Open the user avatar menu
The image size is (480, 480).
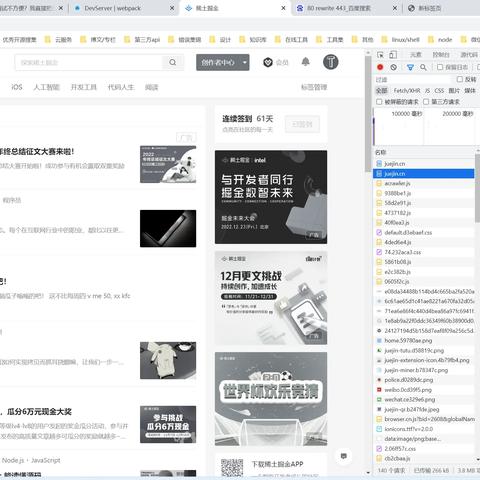click(x=331, y=62)
